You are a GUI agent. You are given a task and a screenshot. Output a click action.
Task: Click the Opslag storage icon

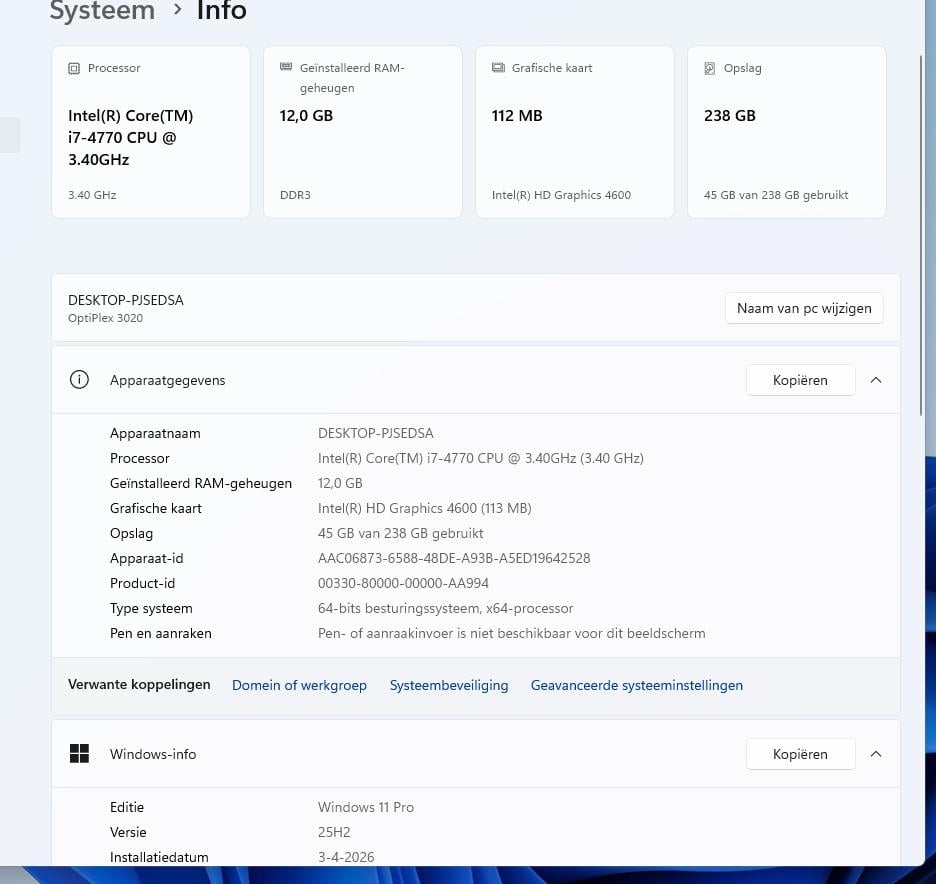710,69
